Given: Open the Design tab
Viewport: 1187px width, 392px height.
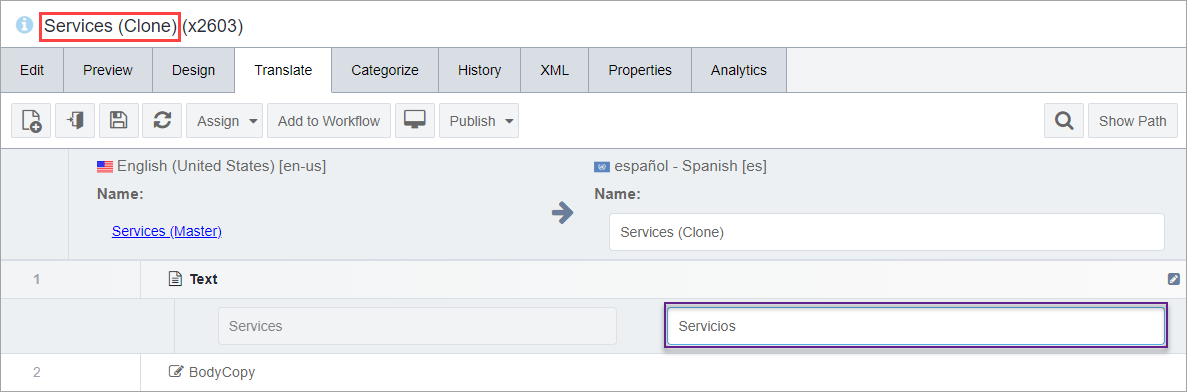Looking at the screenshot, I should [x=193, y=70].
